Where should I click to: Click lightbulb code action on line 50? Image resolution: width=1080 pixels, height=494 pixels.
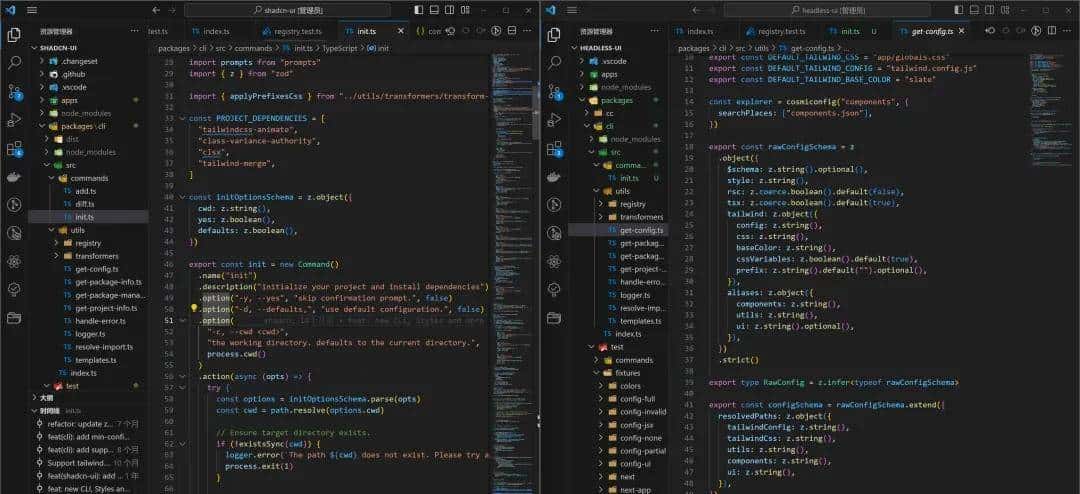pos(194,309)
